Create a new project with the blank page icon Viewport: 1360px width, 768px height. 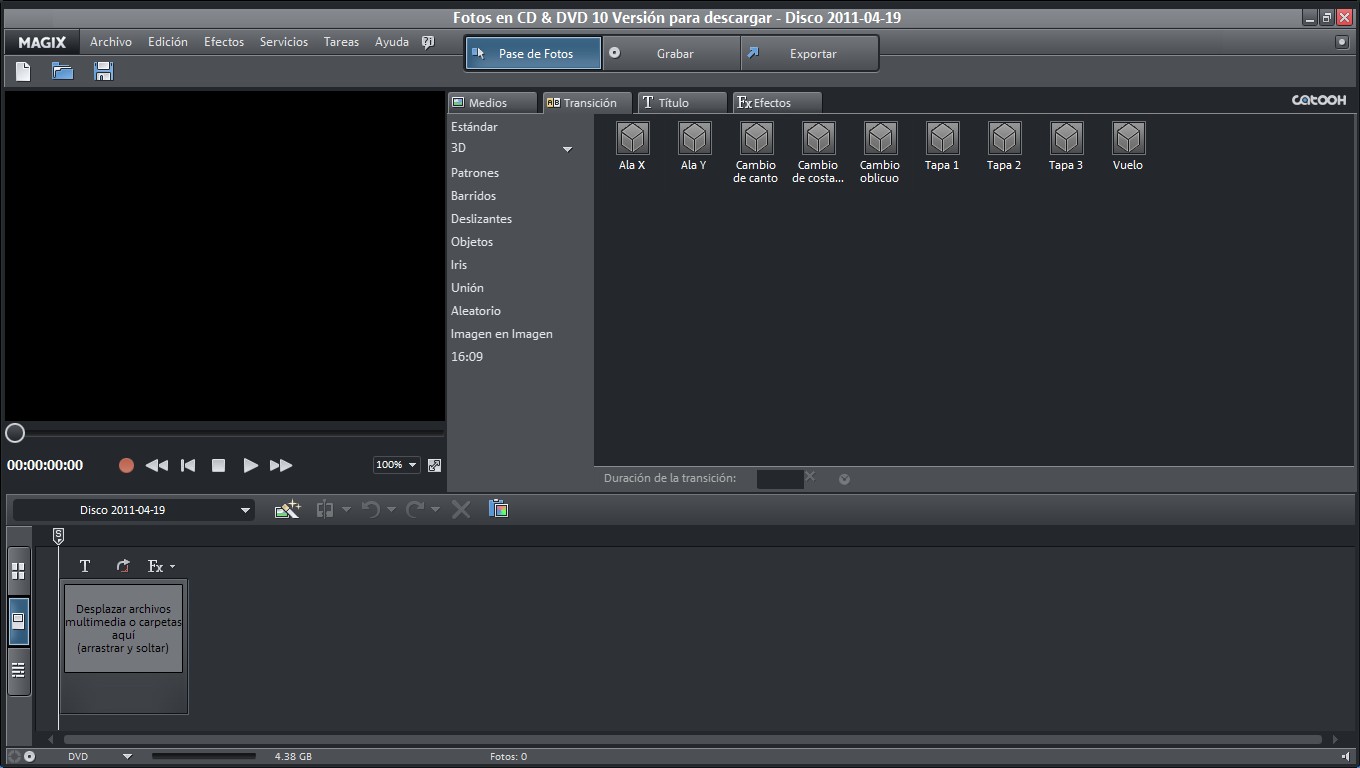pyautogui.click(x=23, y=71)
